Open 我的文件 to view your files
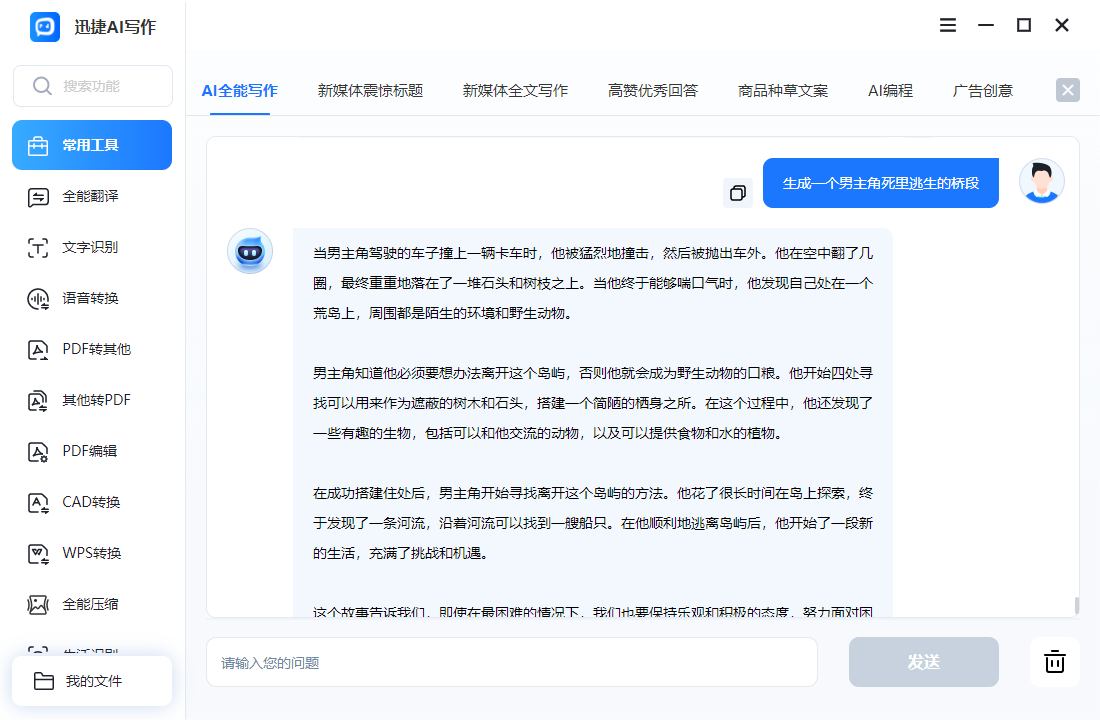This screenshot has width=1100, height=720. (92, 680)
